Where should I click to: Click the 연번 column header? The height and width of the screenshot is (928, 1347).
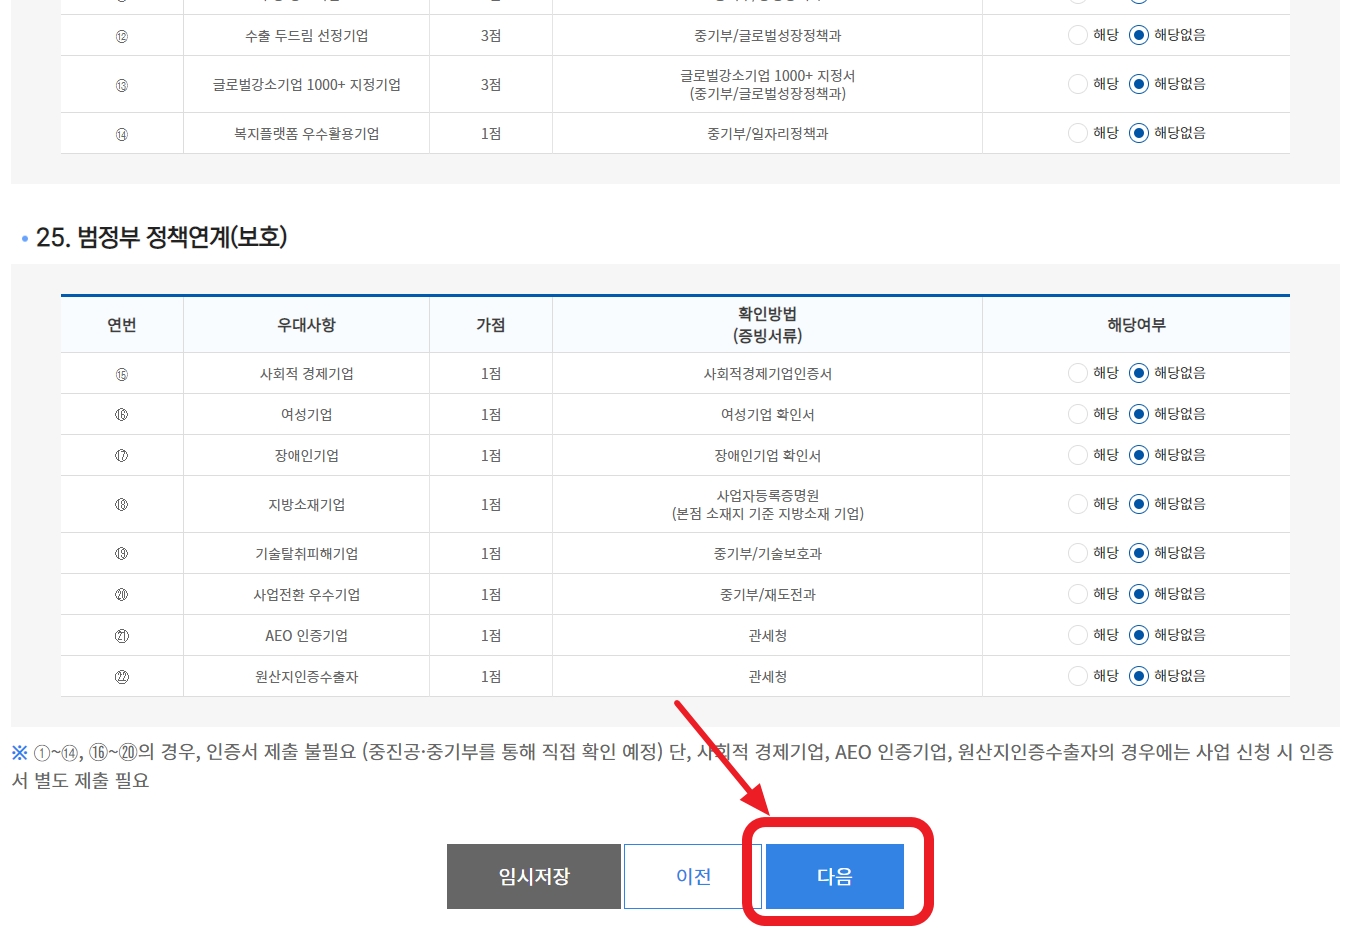click(x=122, y=325)
